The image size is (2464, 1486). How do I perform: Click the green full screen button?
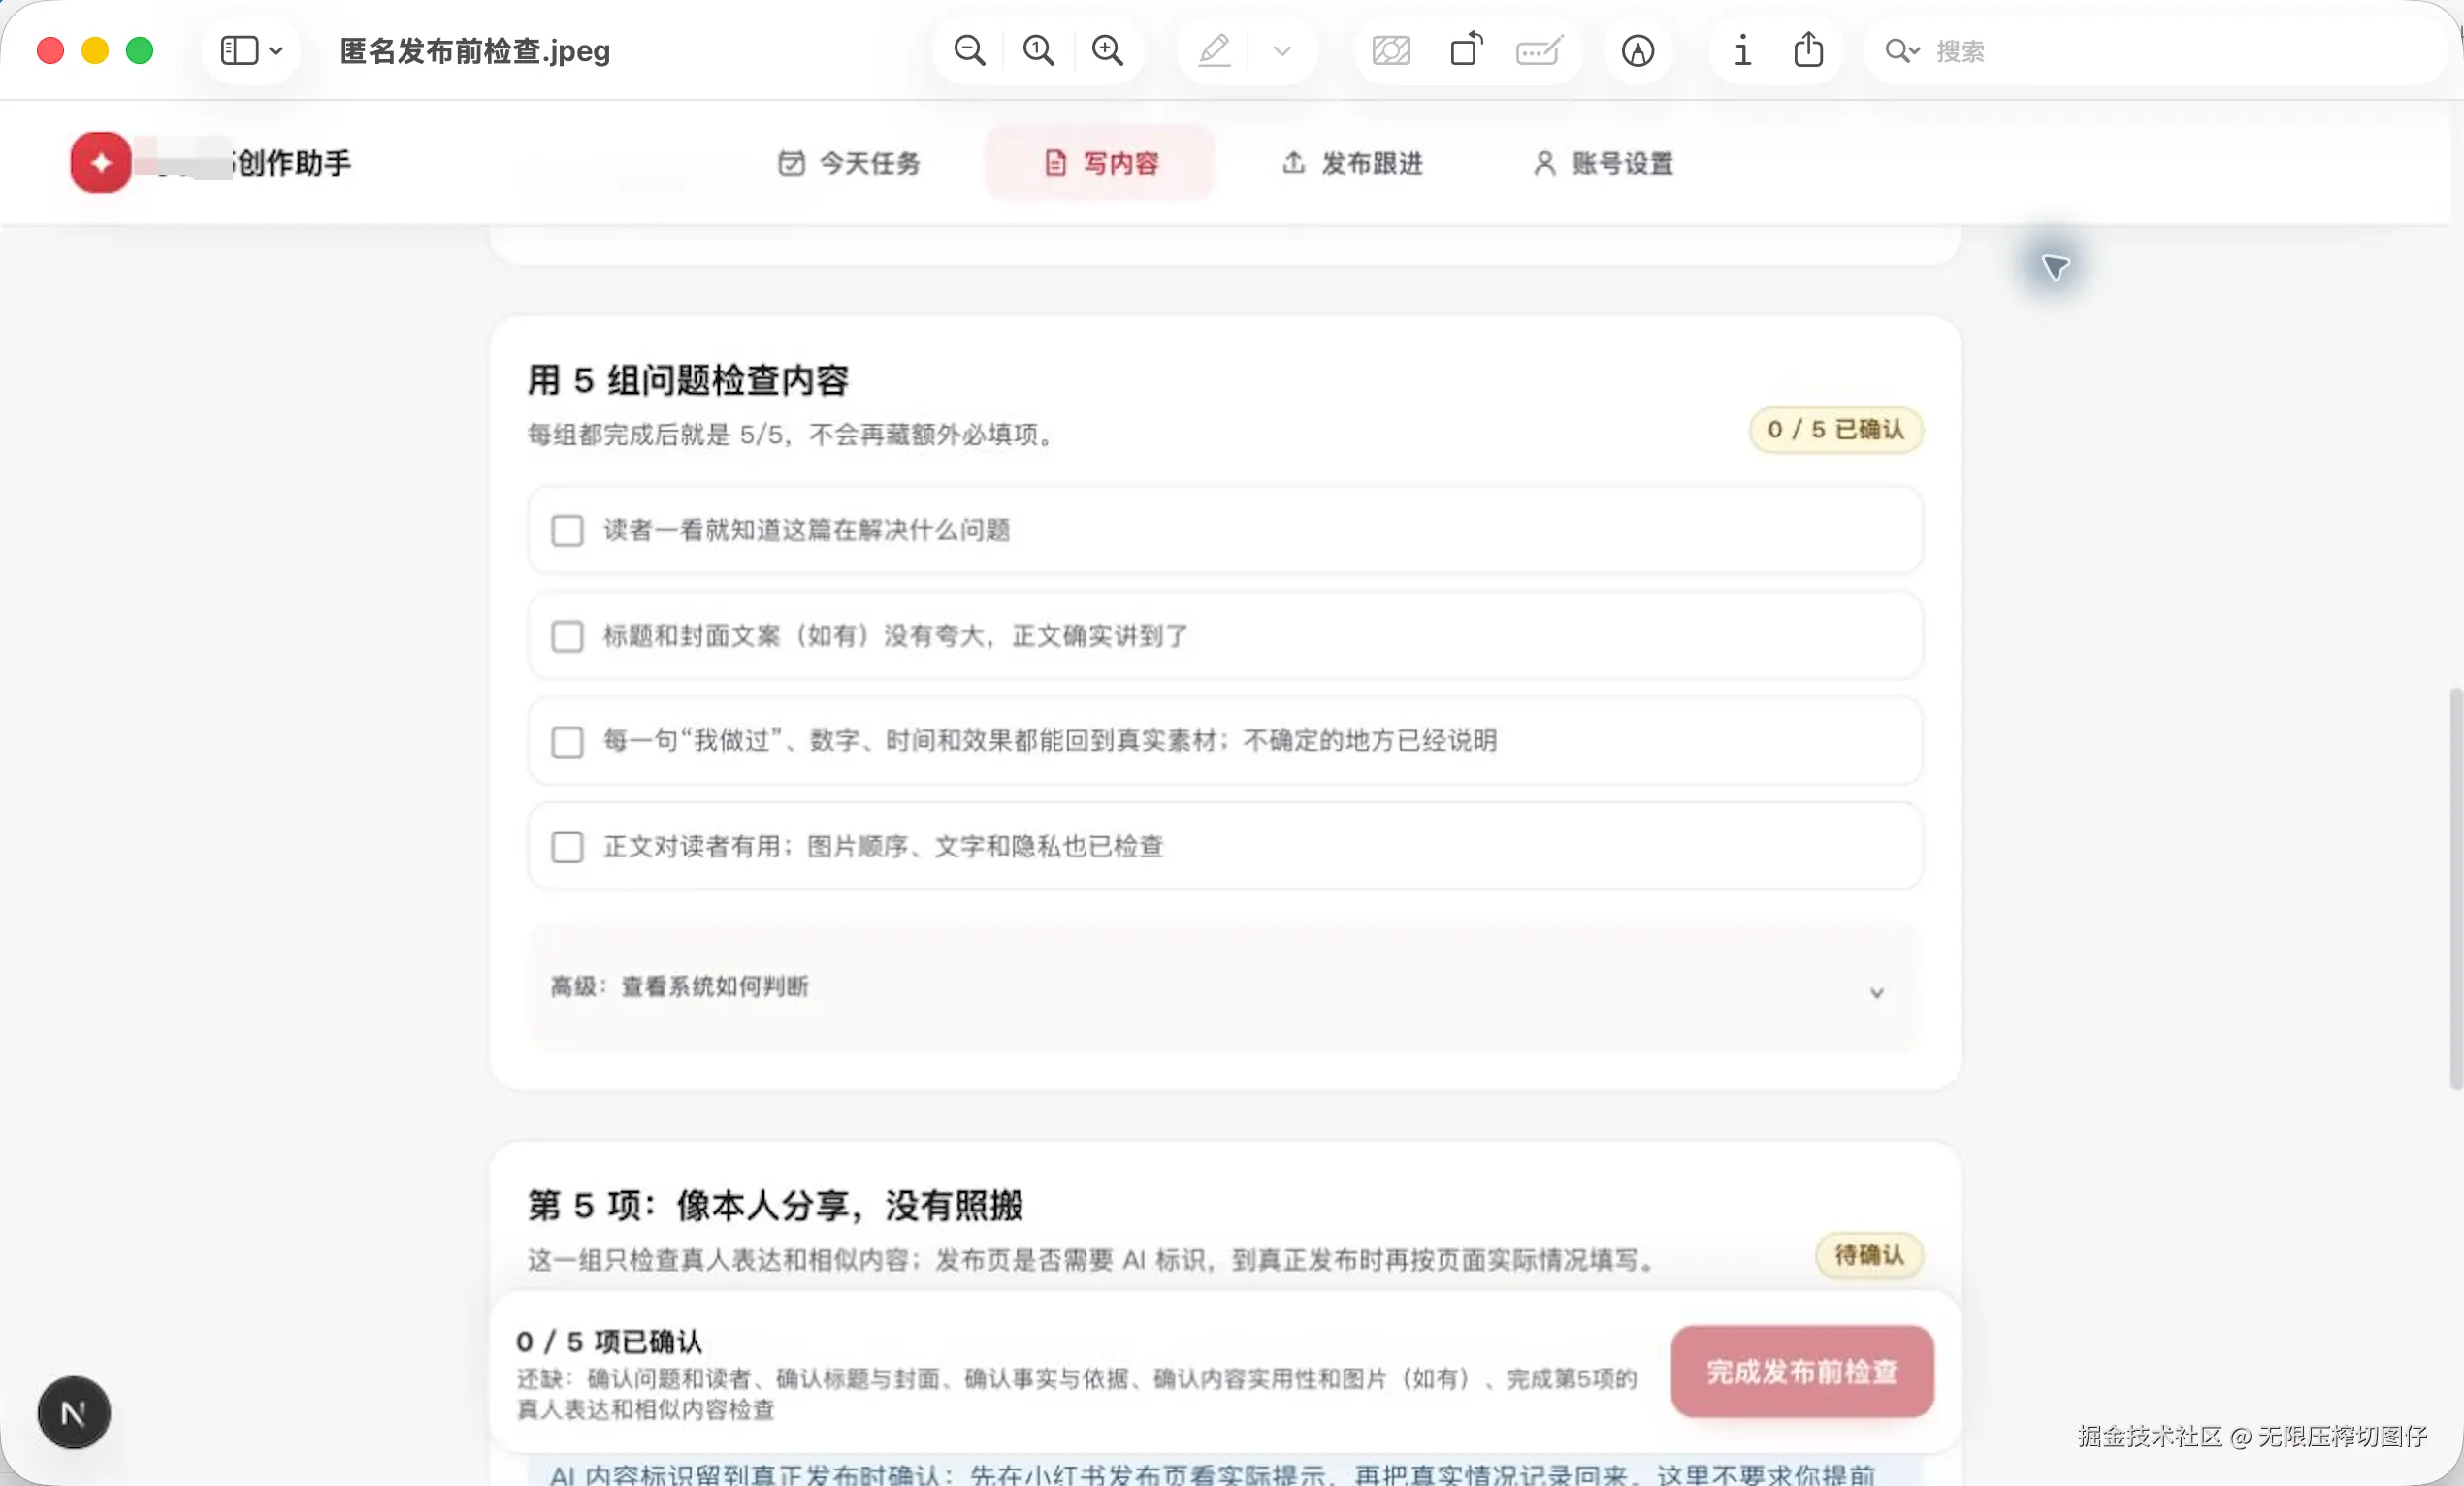[140, 50]
